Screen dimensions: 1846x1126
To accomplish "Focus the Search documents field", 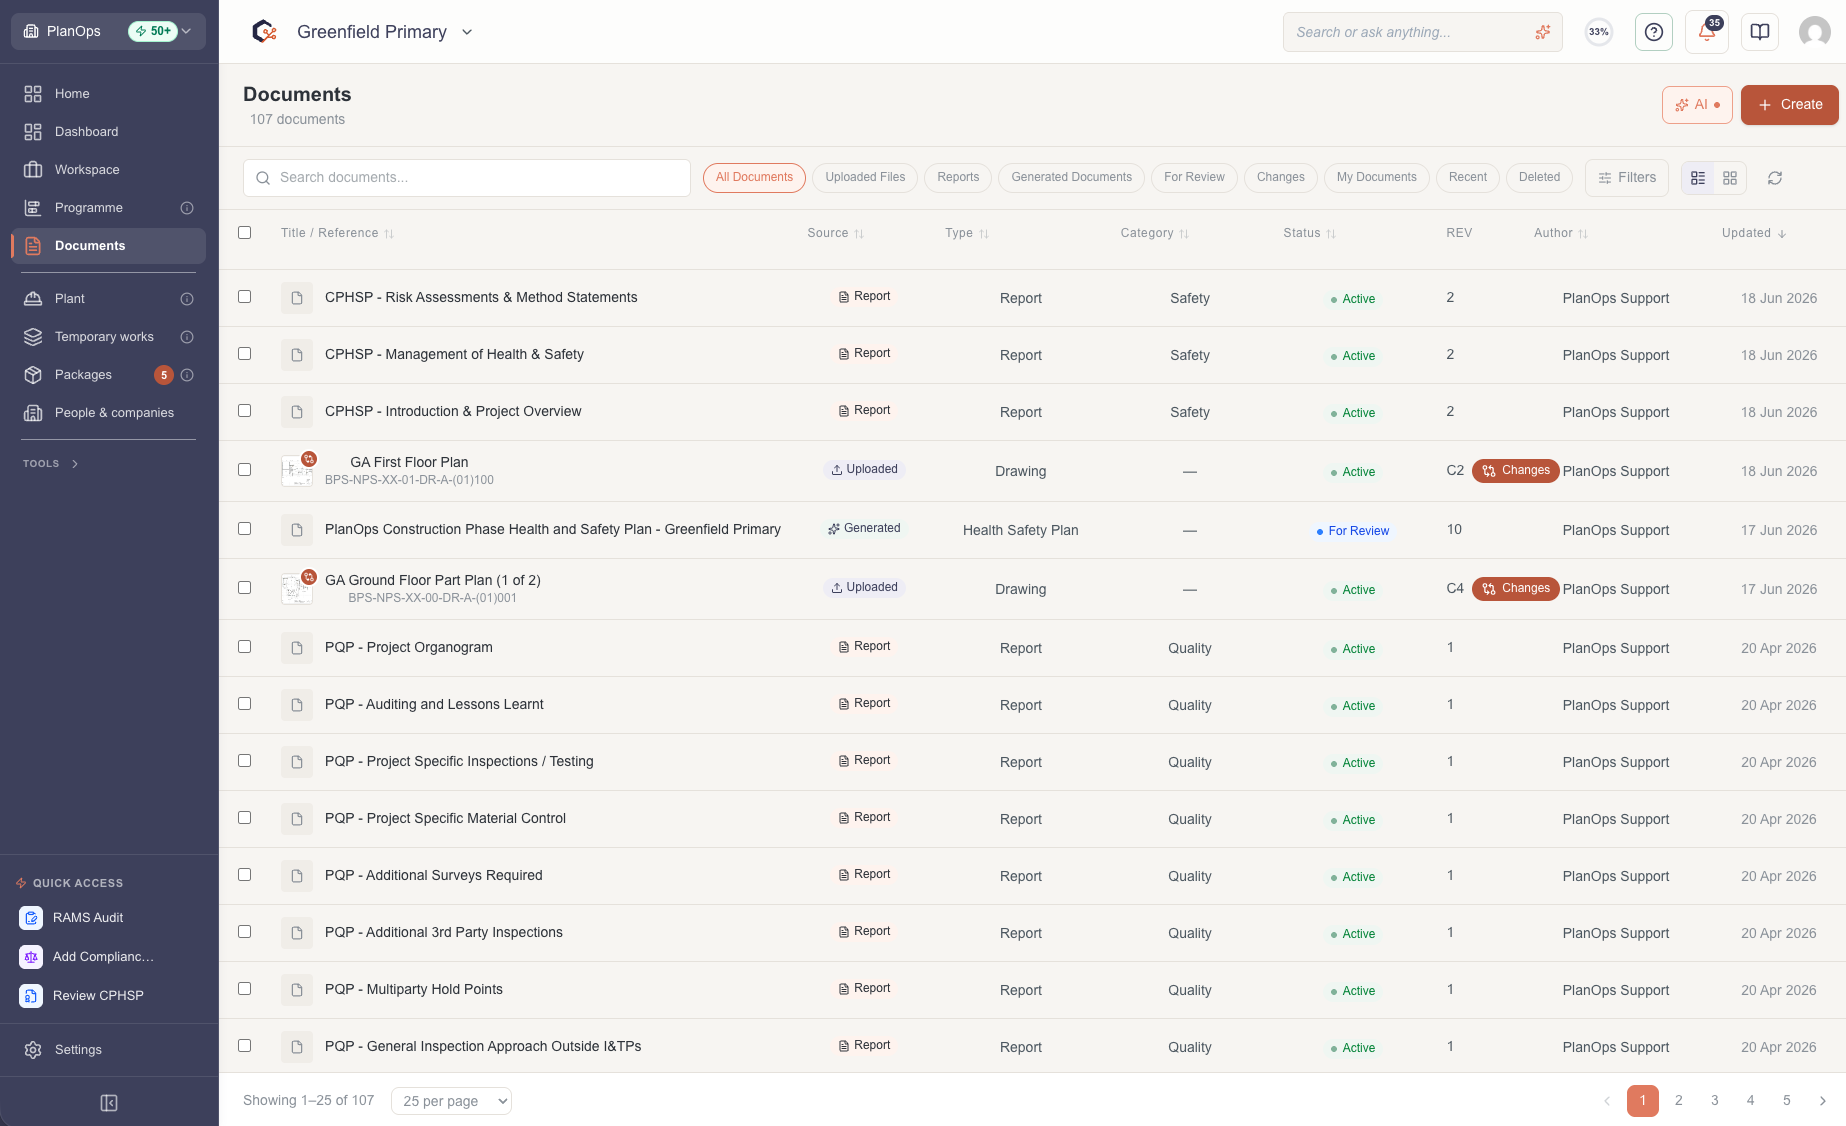I will click(x=467, y=178).
